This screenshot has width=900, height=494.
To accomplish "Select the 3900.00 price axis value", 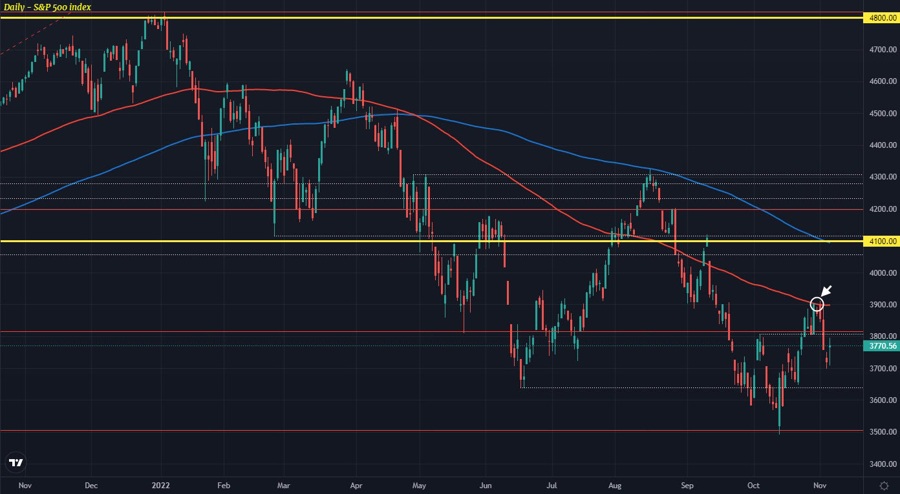I will pos(883,305).
